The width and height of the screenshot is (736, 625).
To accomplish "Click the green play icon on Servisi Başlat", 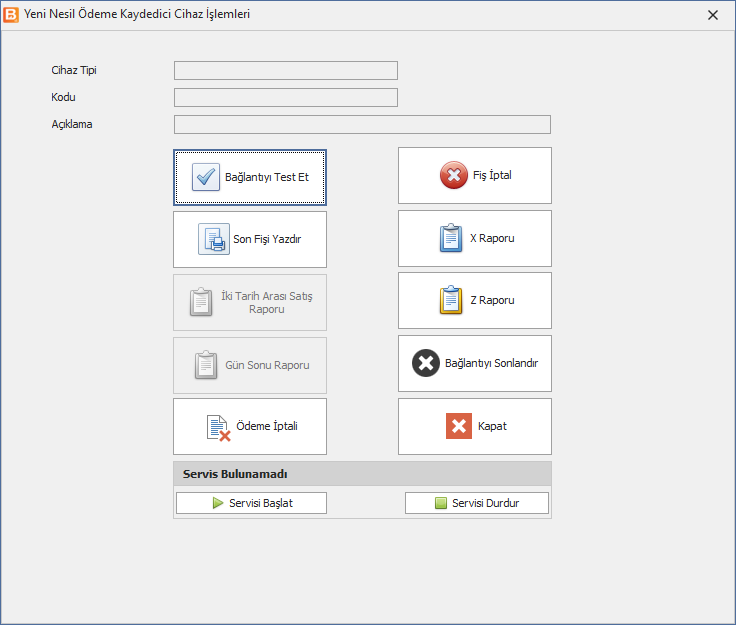I will 217,503.
